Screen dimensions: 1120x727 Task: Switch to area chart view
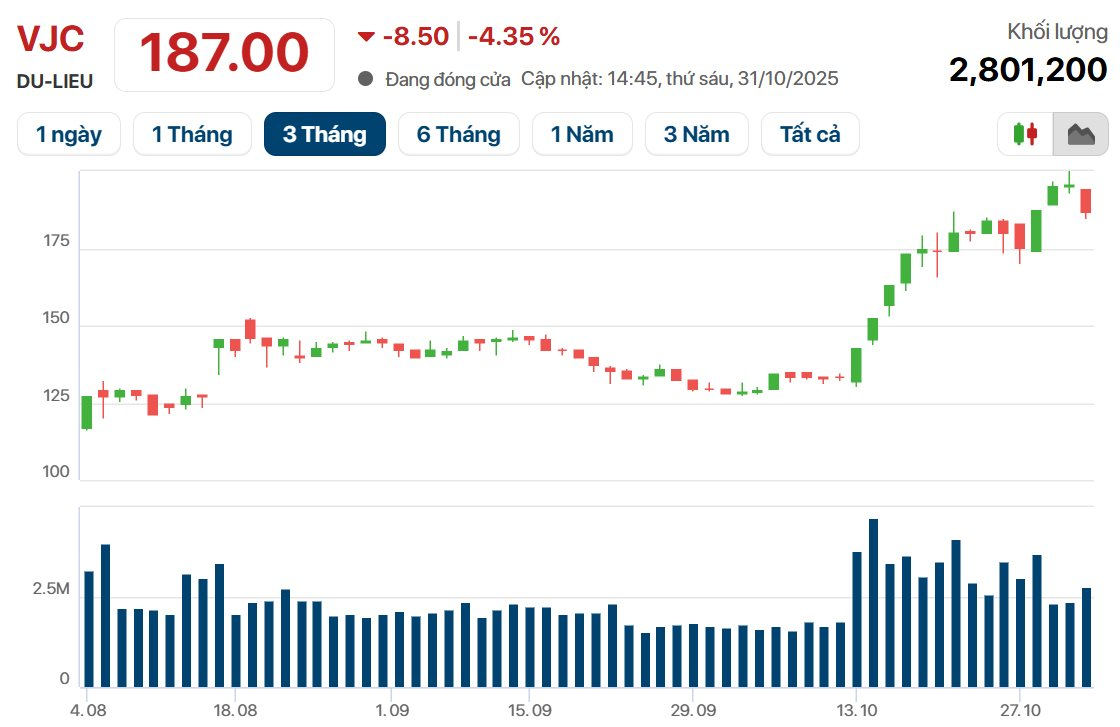(1081, 134)
